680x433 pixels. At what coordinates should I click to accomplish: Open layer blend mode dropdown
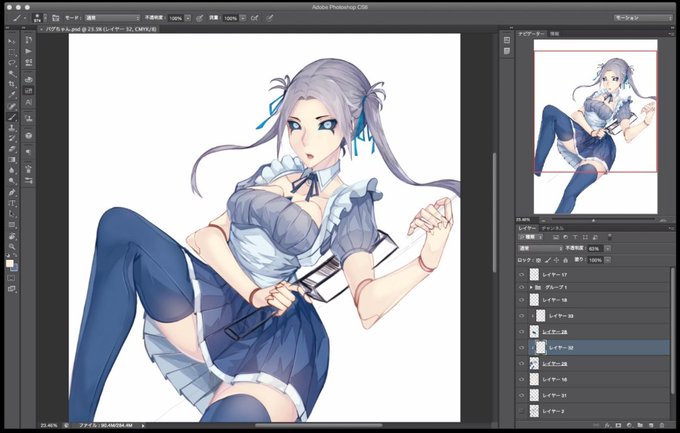[x=540, y=249]
